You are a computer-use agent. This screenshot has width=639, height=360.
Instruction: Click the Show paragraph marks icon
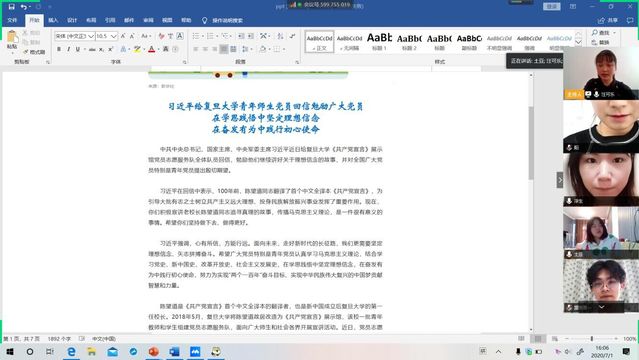(x=293, y=36)
